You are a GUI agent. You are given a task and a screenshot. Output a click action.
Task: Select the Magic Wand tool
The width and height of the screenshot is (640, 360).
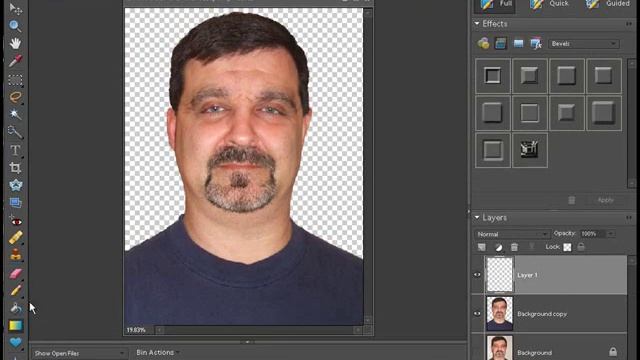[x=16, y=114]
